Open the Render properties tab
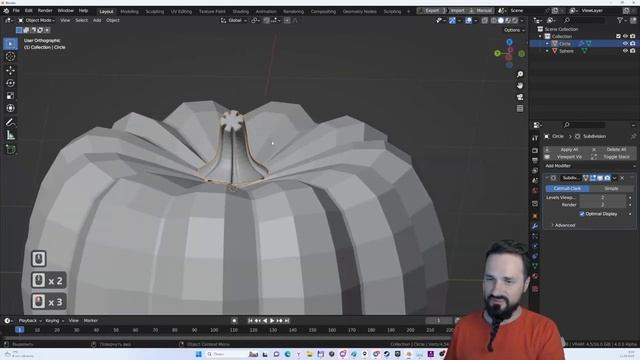640x360 pixels. [x=535, y=151]
